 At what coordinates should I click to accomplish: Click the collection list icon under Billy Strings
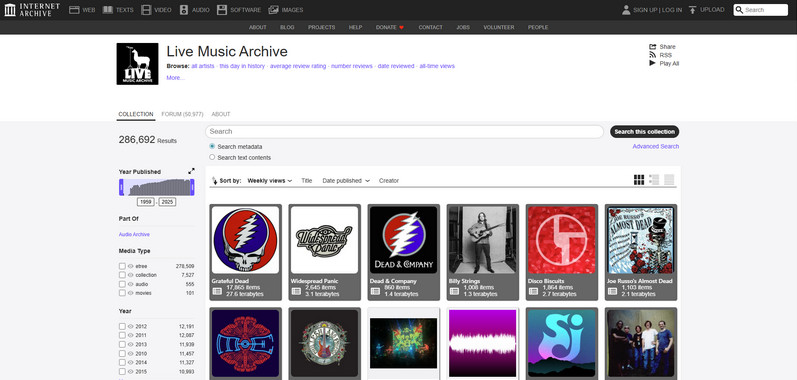click(x=454, y=291)
